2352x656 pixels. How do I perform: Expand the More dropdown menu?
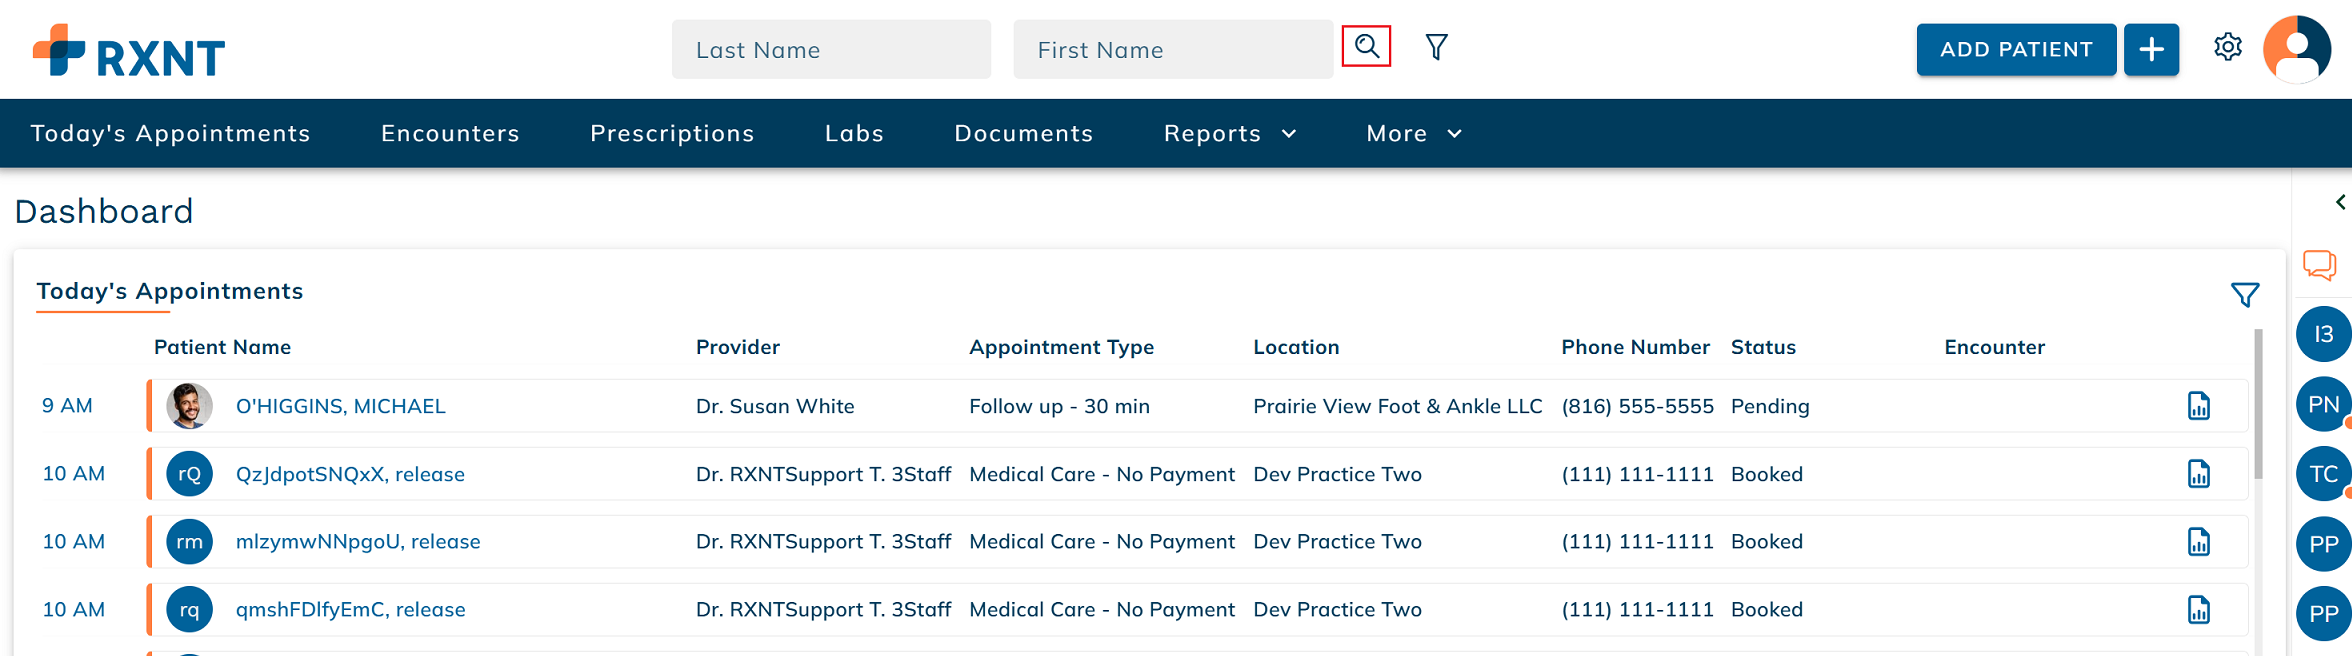(1413, 133)
